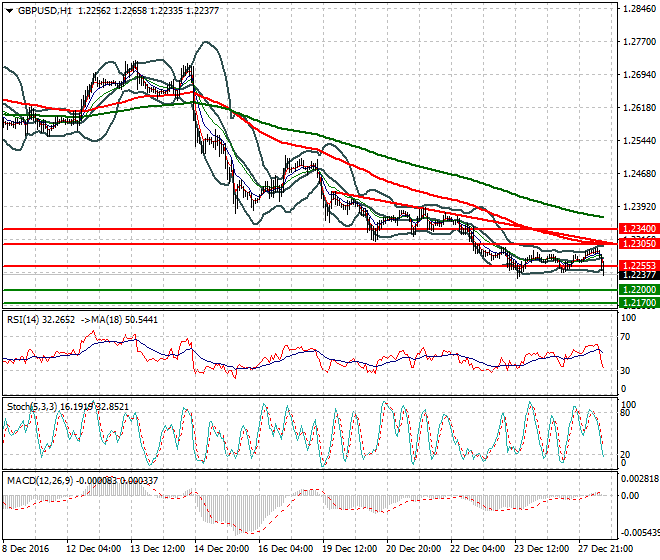The height and width of the screenshot is (560, 660).
Task: Click the 1.28460 price axis label
Action: 638,9
